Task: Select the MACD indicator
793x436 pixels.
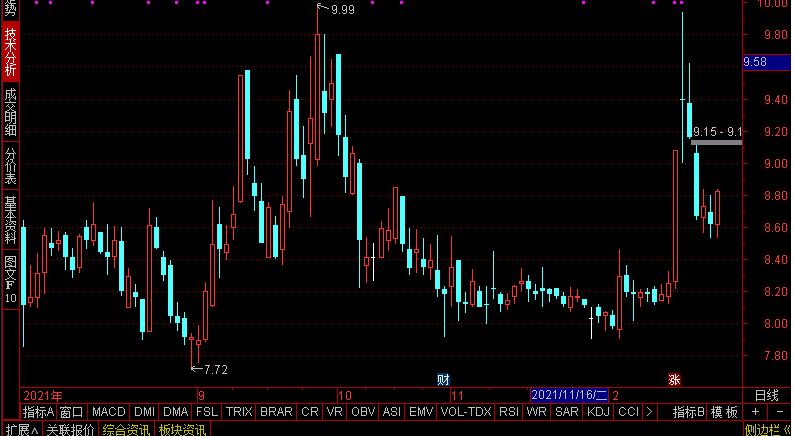Action: coord(108,412)
